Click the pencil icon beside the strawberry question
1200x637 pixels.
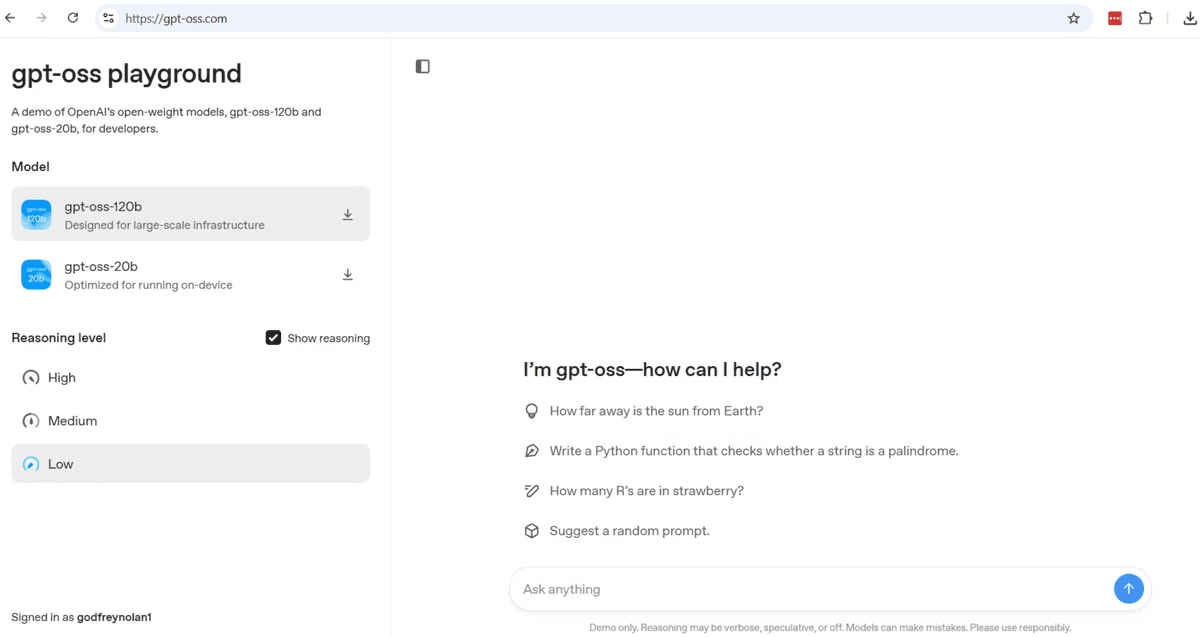tap(531, 490)
